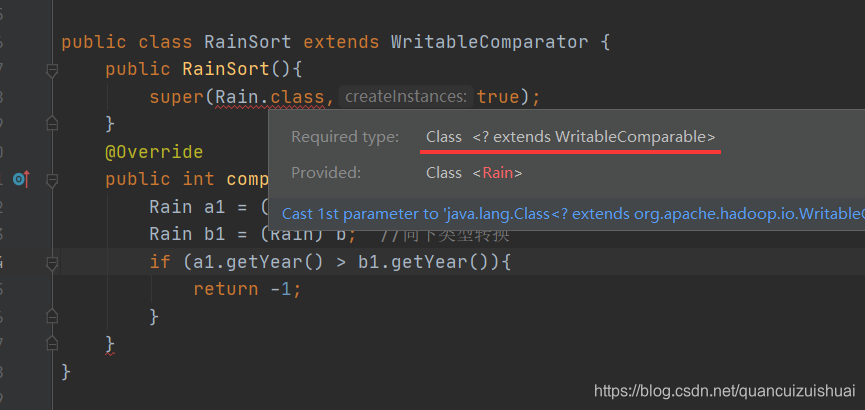Click the fold-end marker beside the brace closing the if block
Viewport: 865px width, 410px height.
[x=52, y=316]
